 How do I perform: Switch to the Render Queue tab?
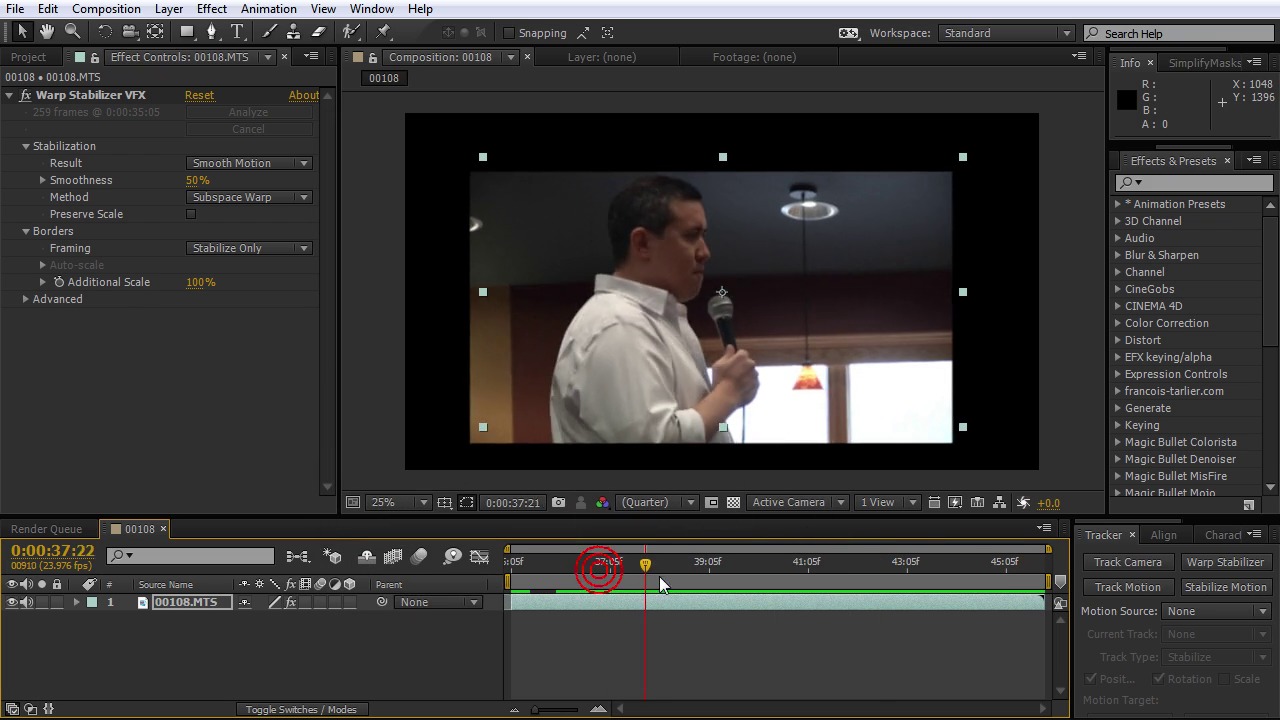click(46, 529)
